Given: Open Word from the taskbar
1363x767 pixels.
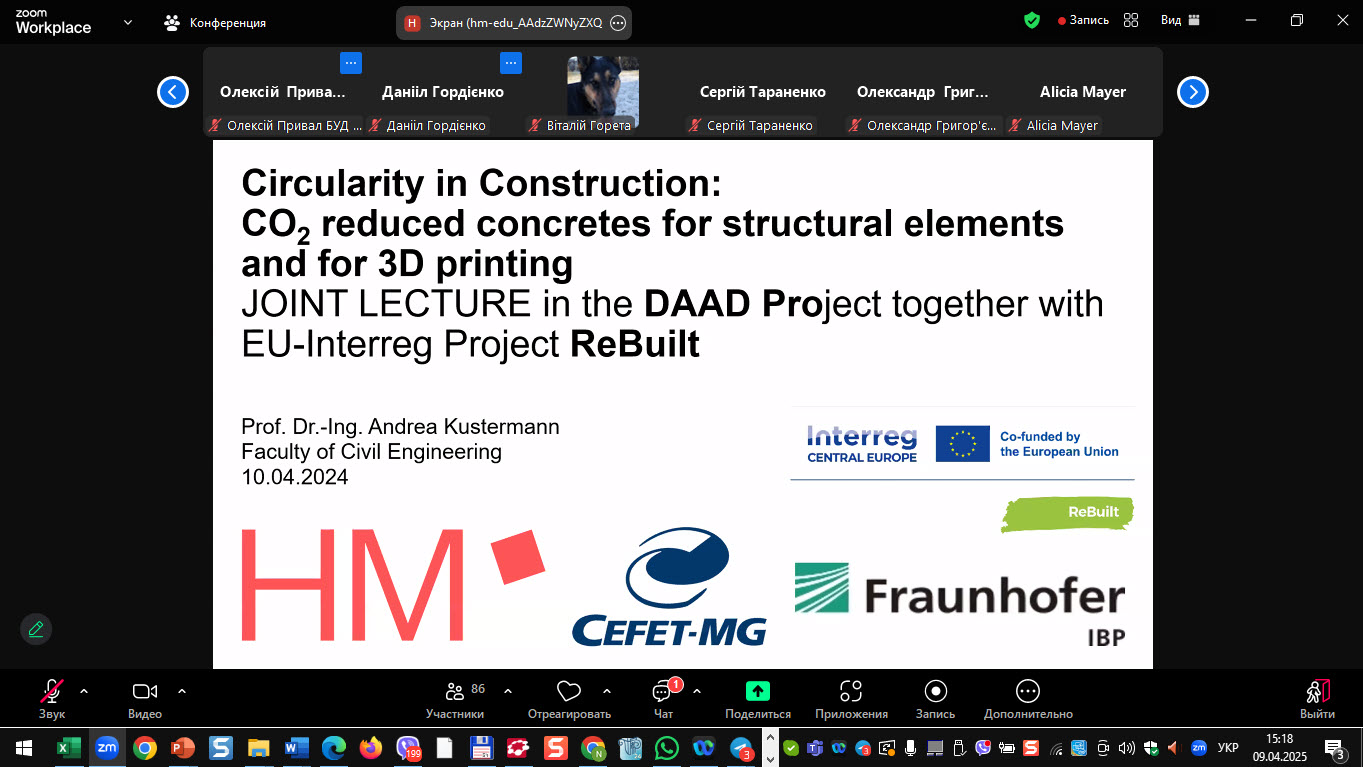Looking at the screenshot, I should click(x=297, y=747).
